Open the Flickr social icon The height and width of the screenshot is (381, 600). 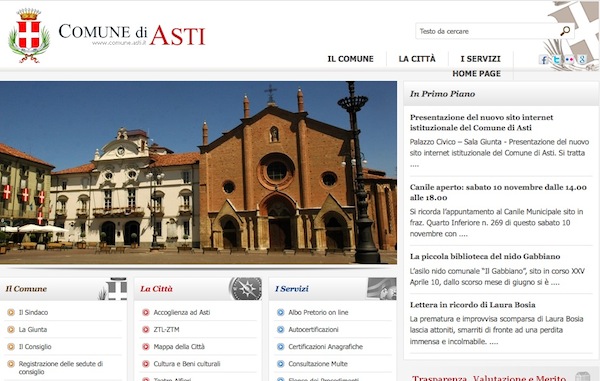(x=569, y=59)
